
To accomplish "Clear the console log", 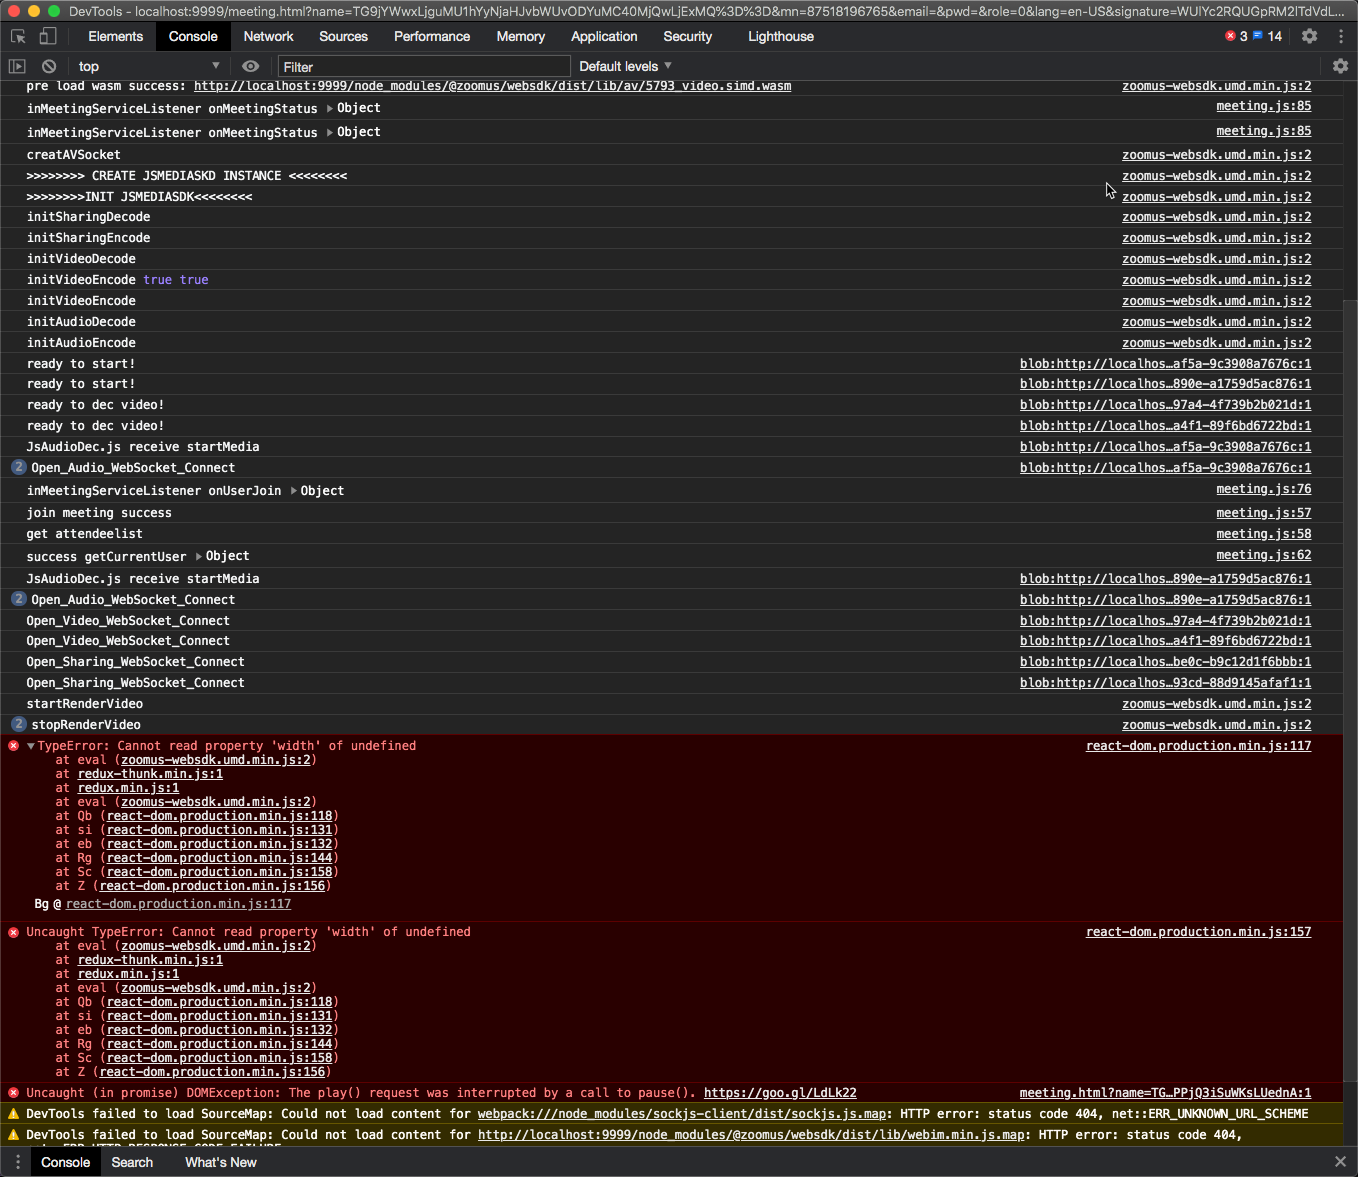I will click(x=48, y=66).
